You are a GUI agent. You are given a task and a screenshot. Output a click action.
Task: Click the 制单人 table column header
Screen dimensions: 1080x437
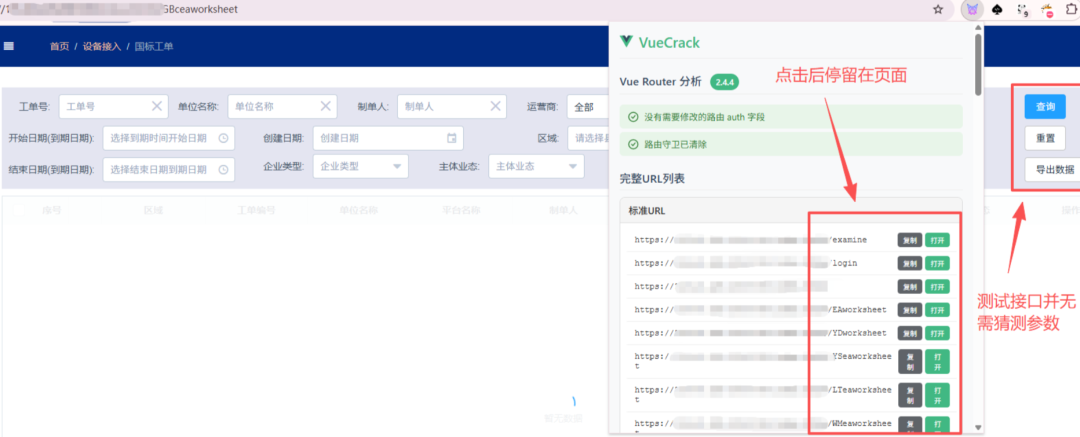[563, 210]
